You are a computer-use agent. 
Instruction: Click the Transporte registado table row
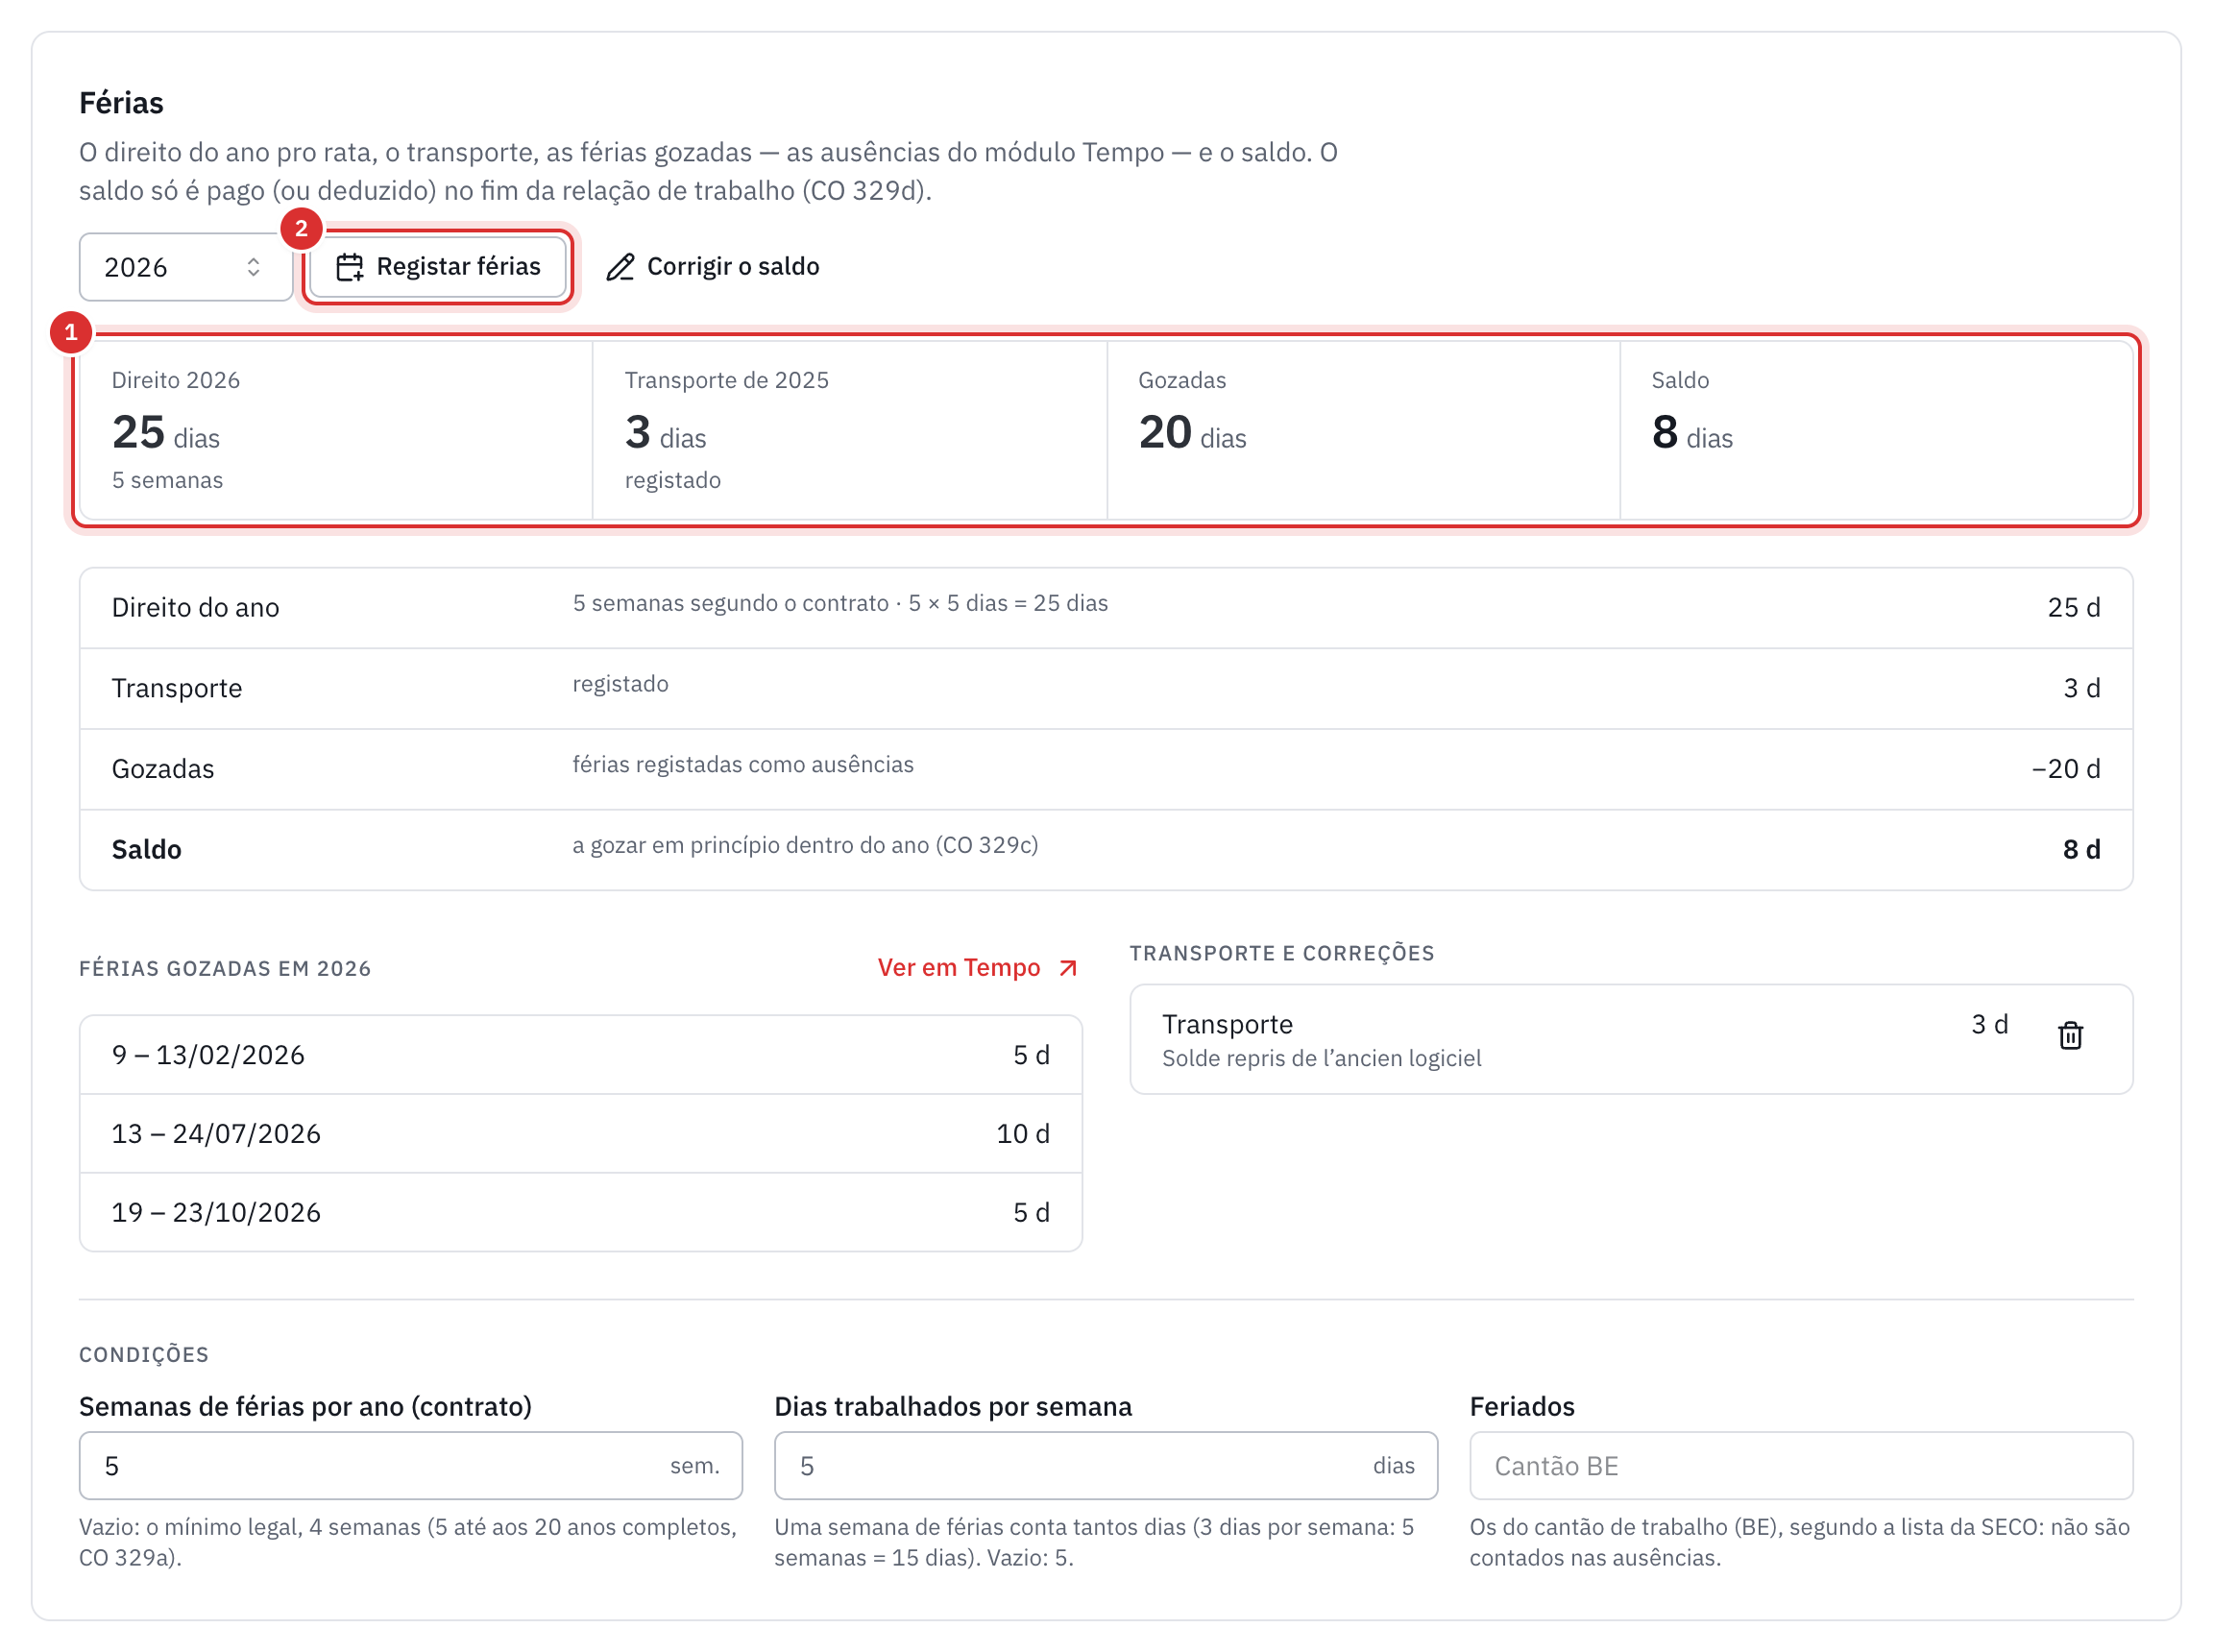tap(1106, 689)
